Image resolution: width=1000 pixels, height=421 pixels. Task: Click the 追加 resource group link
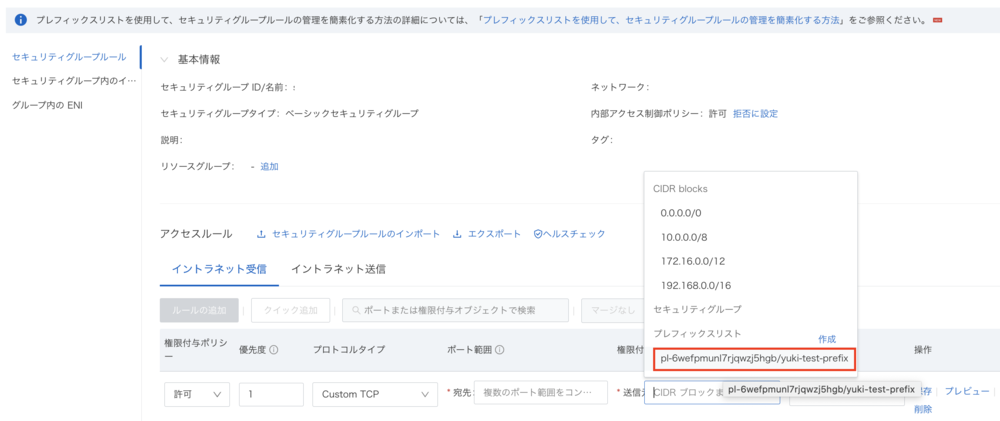269,166
